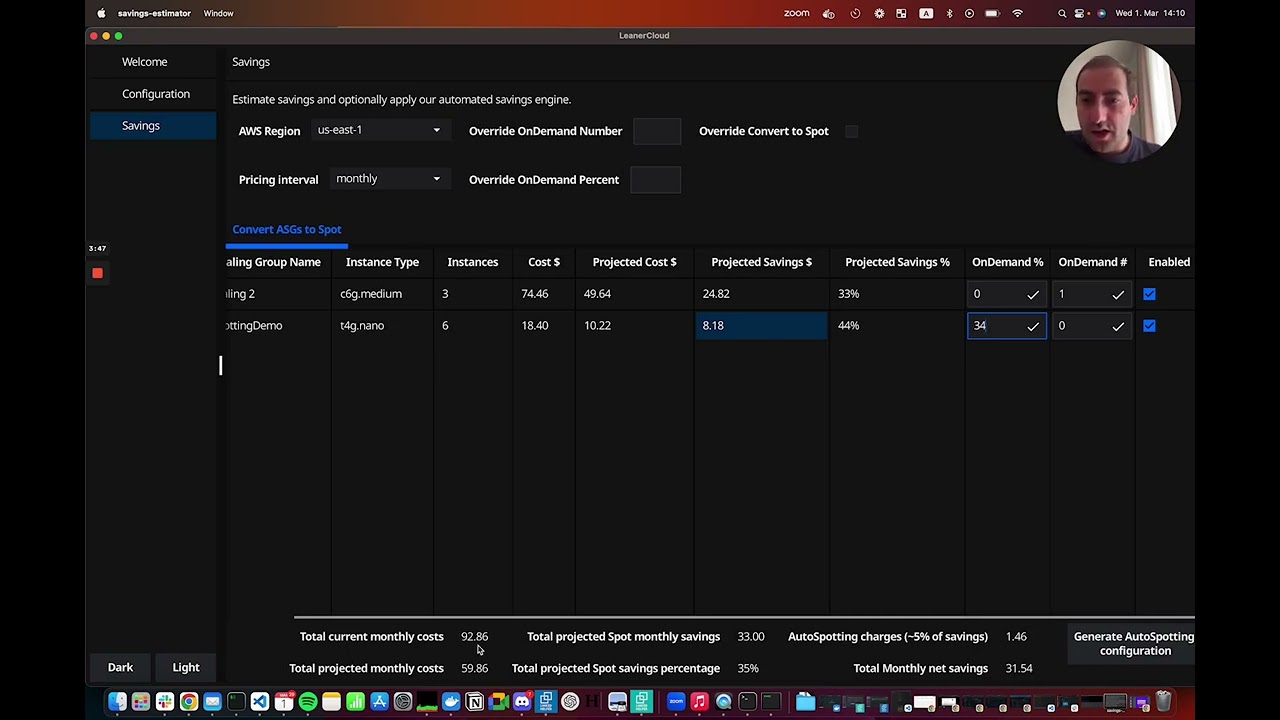Open Visual Studio Code from the Dock
Screen dimensions: 1280x720
pyautogui.click(x=260, y=702)
